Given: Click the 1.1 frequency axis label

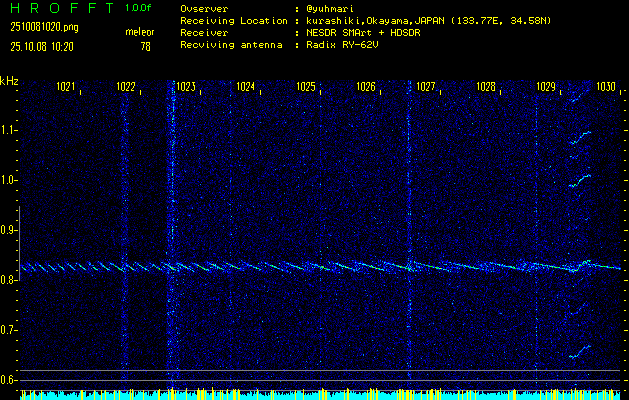Looking at the screenshot, I should (10, 130).
